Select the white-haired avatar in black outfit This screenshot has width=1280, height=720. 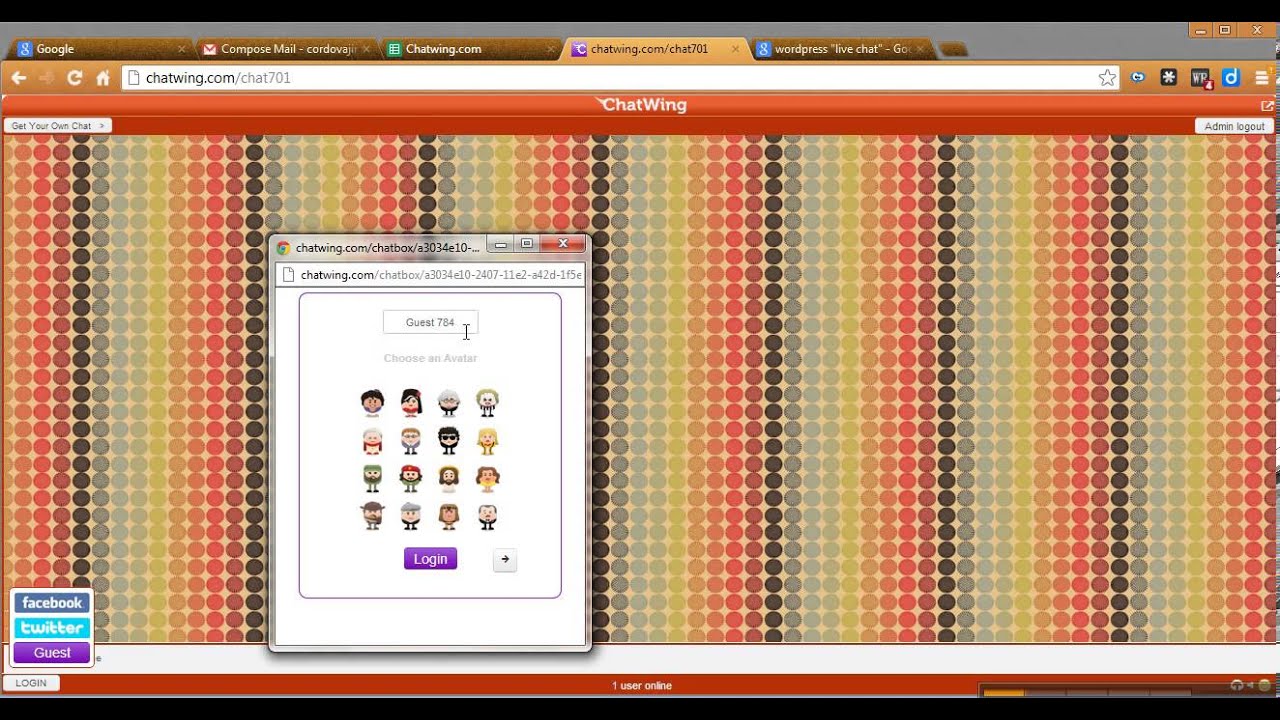pos(449,402)
